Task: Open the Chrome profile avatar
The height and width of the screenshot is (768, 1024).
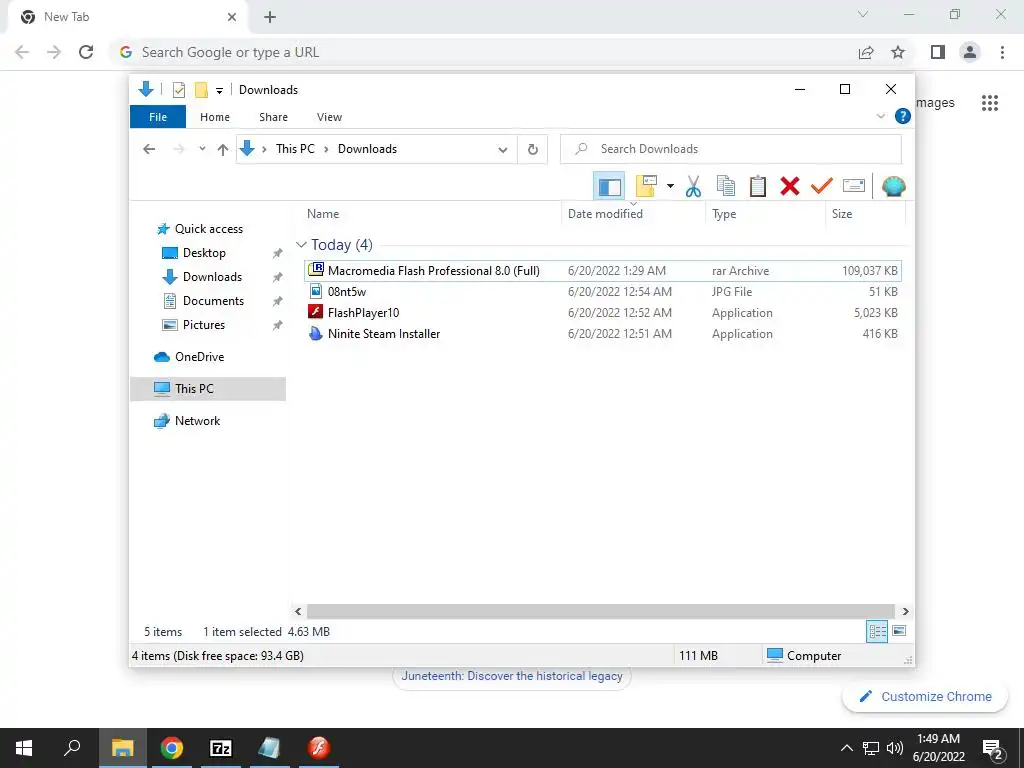Action: (x=970, y=52)
